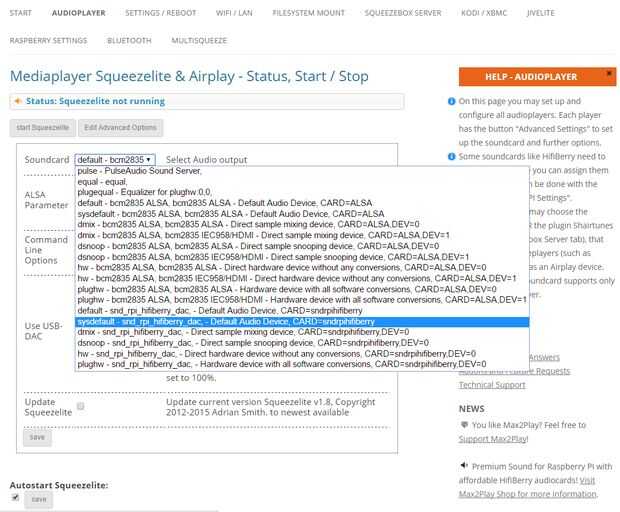Viewport: 620px width, 512px height.
Task: Open SQUEEZEBOX SERVER tab
Action: point(403,13)
